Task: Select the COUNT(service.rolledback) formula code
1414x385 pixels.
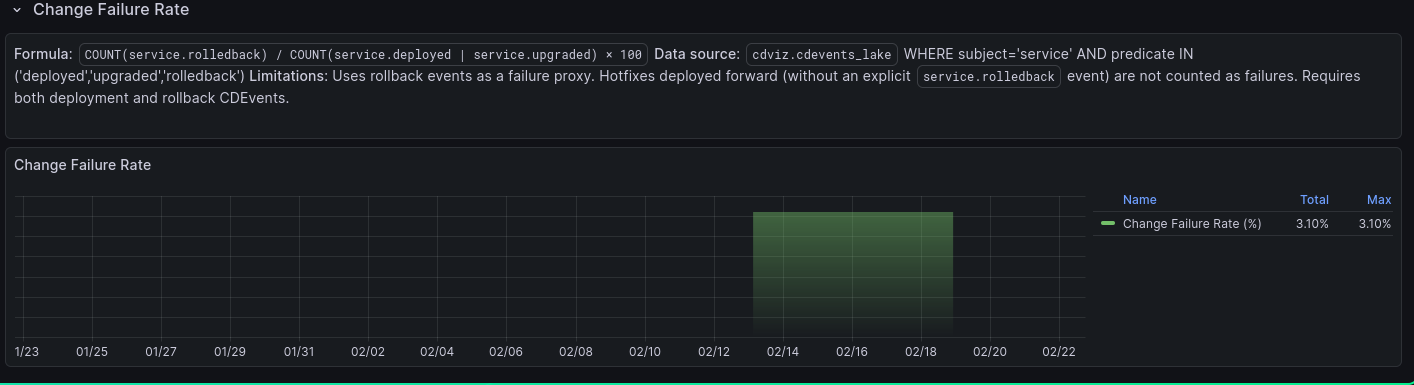Action: click(x=363, y=54)
